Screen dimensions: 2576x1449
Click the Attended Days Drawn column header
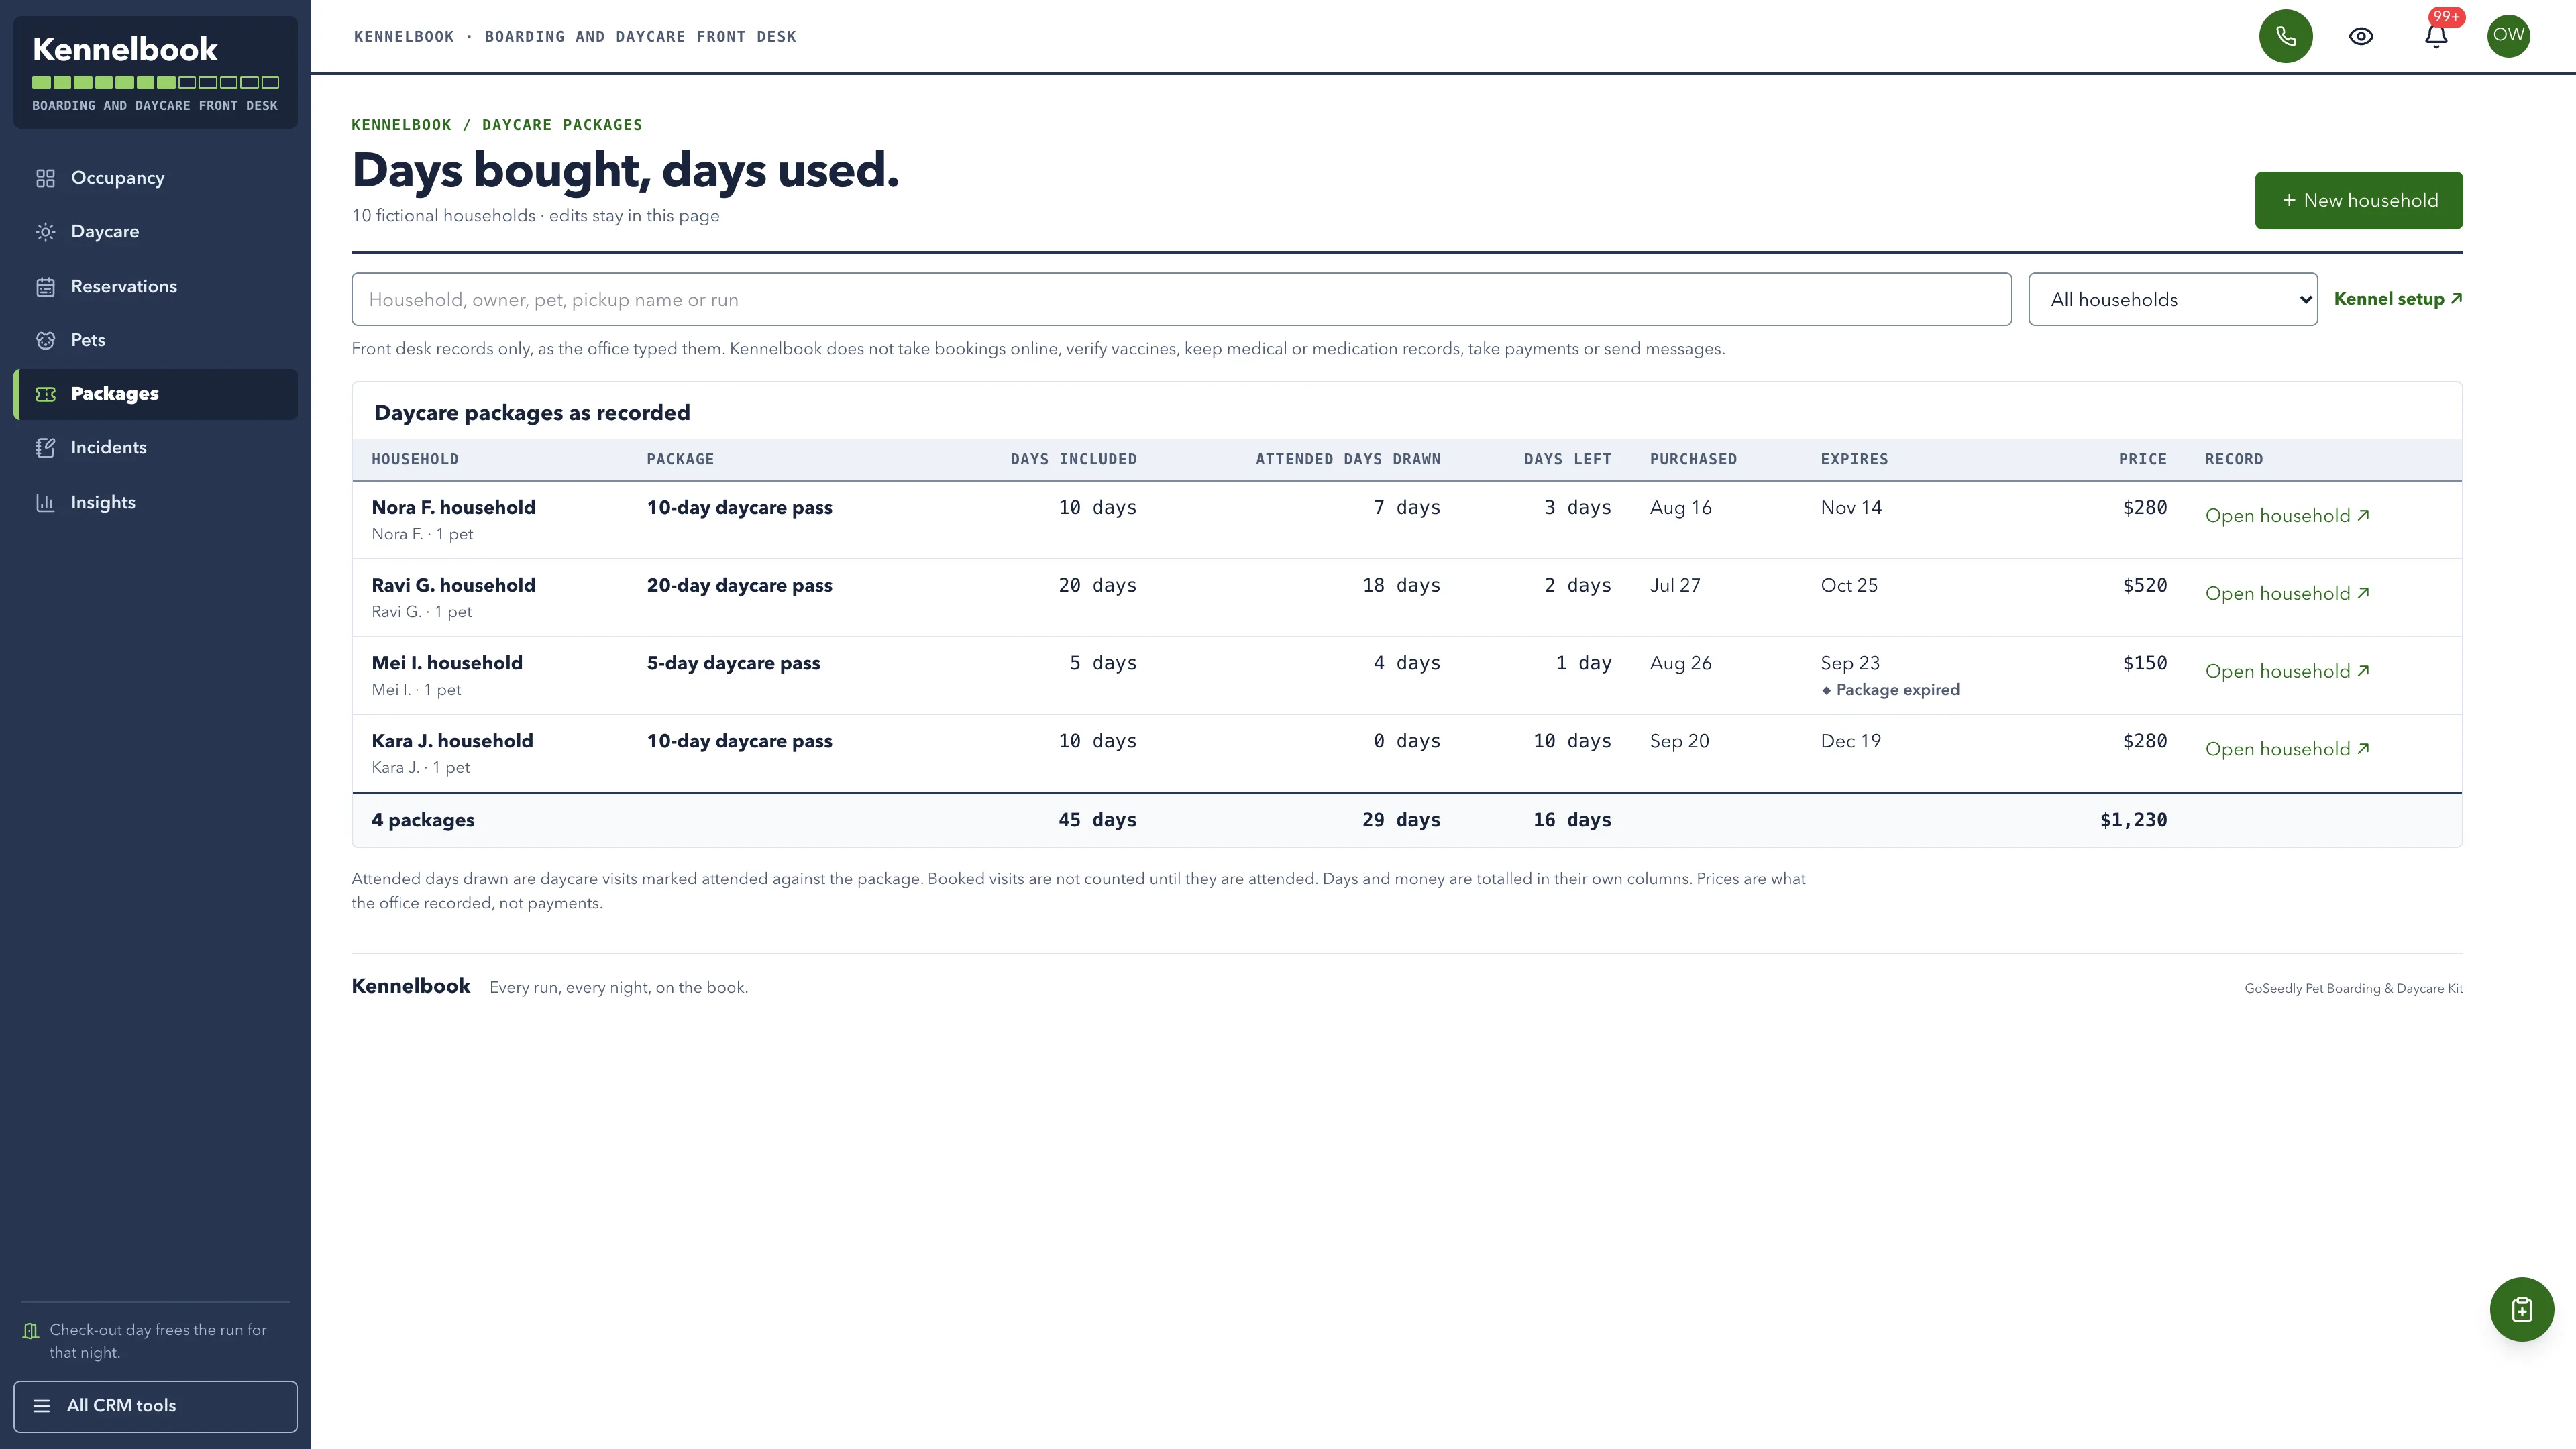[1347, 459]
